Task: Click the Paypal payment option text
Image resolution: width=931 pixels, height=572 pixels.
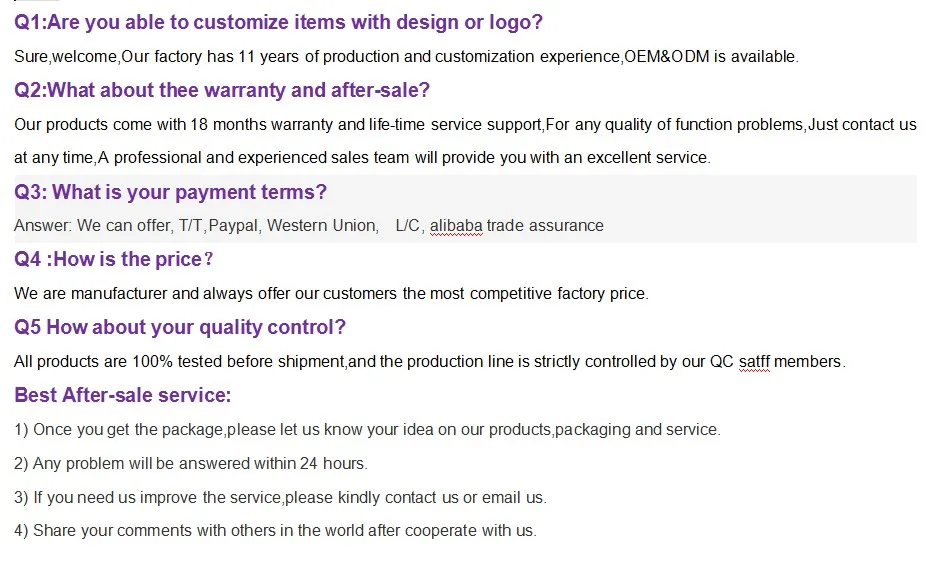Action: coord(235,226)
